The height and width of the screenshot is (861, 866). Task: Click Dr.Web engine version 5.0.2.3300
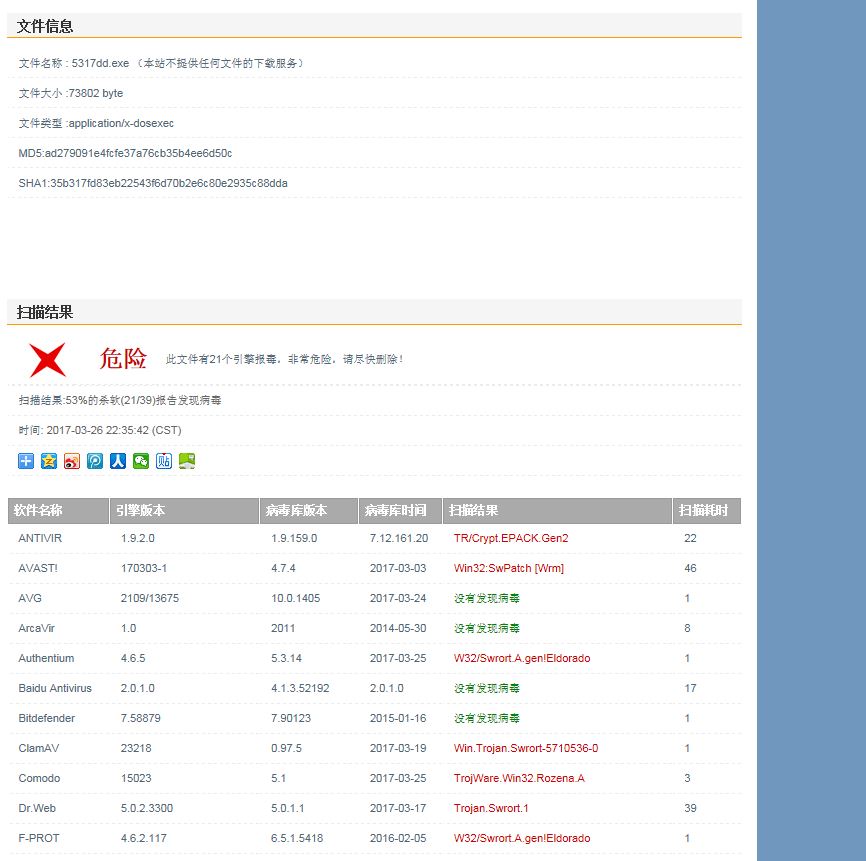(x=147, y=808)
